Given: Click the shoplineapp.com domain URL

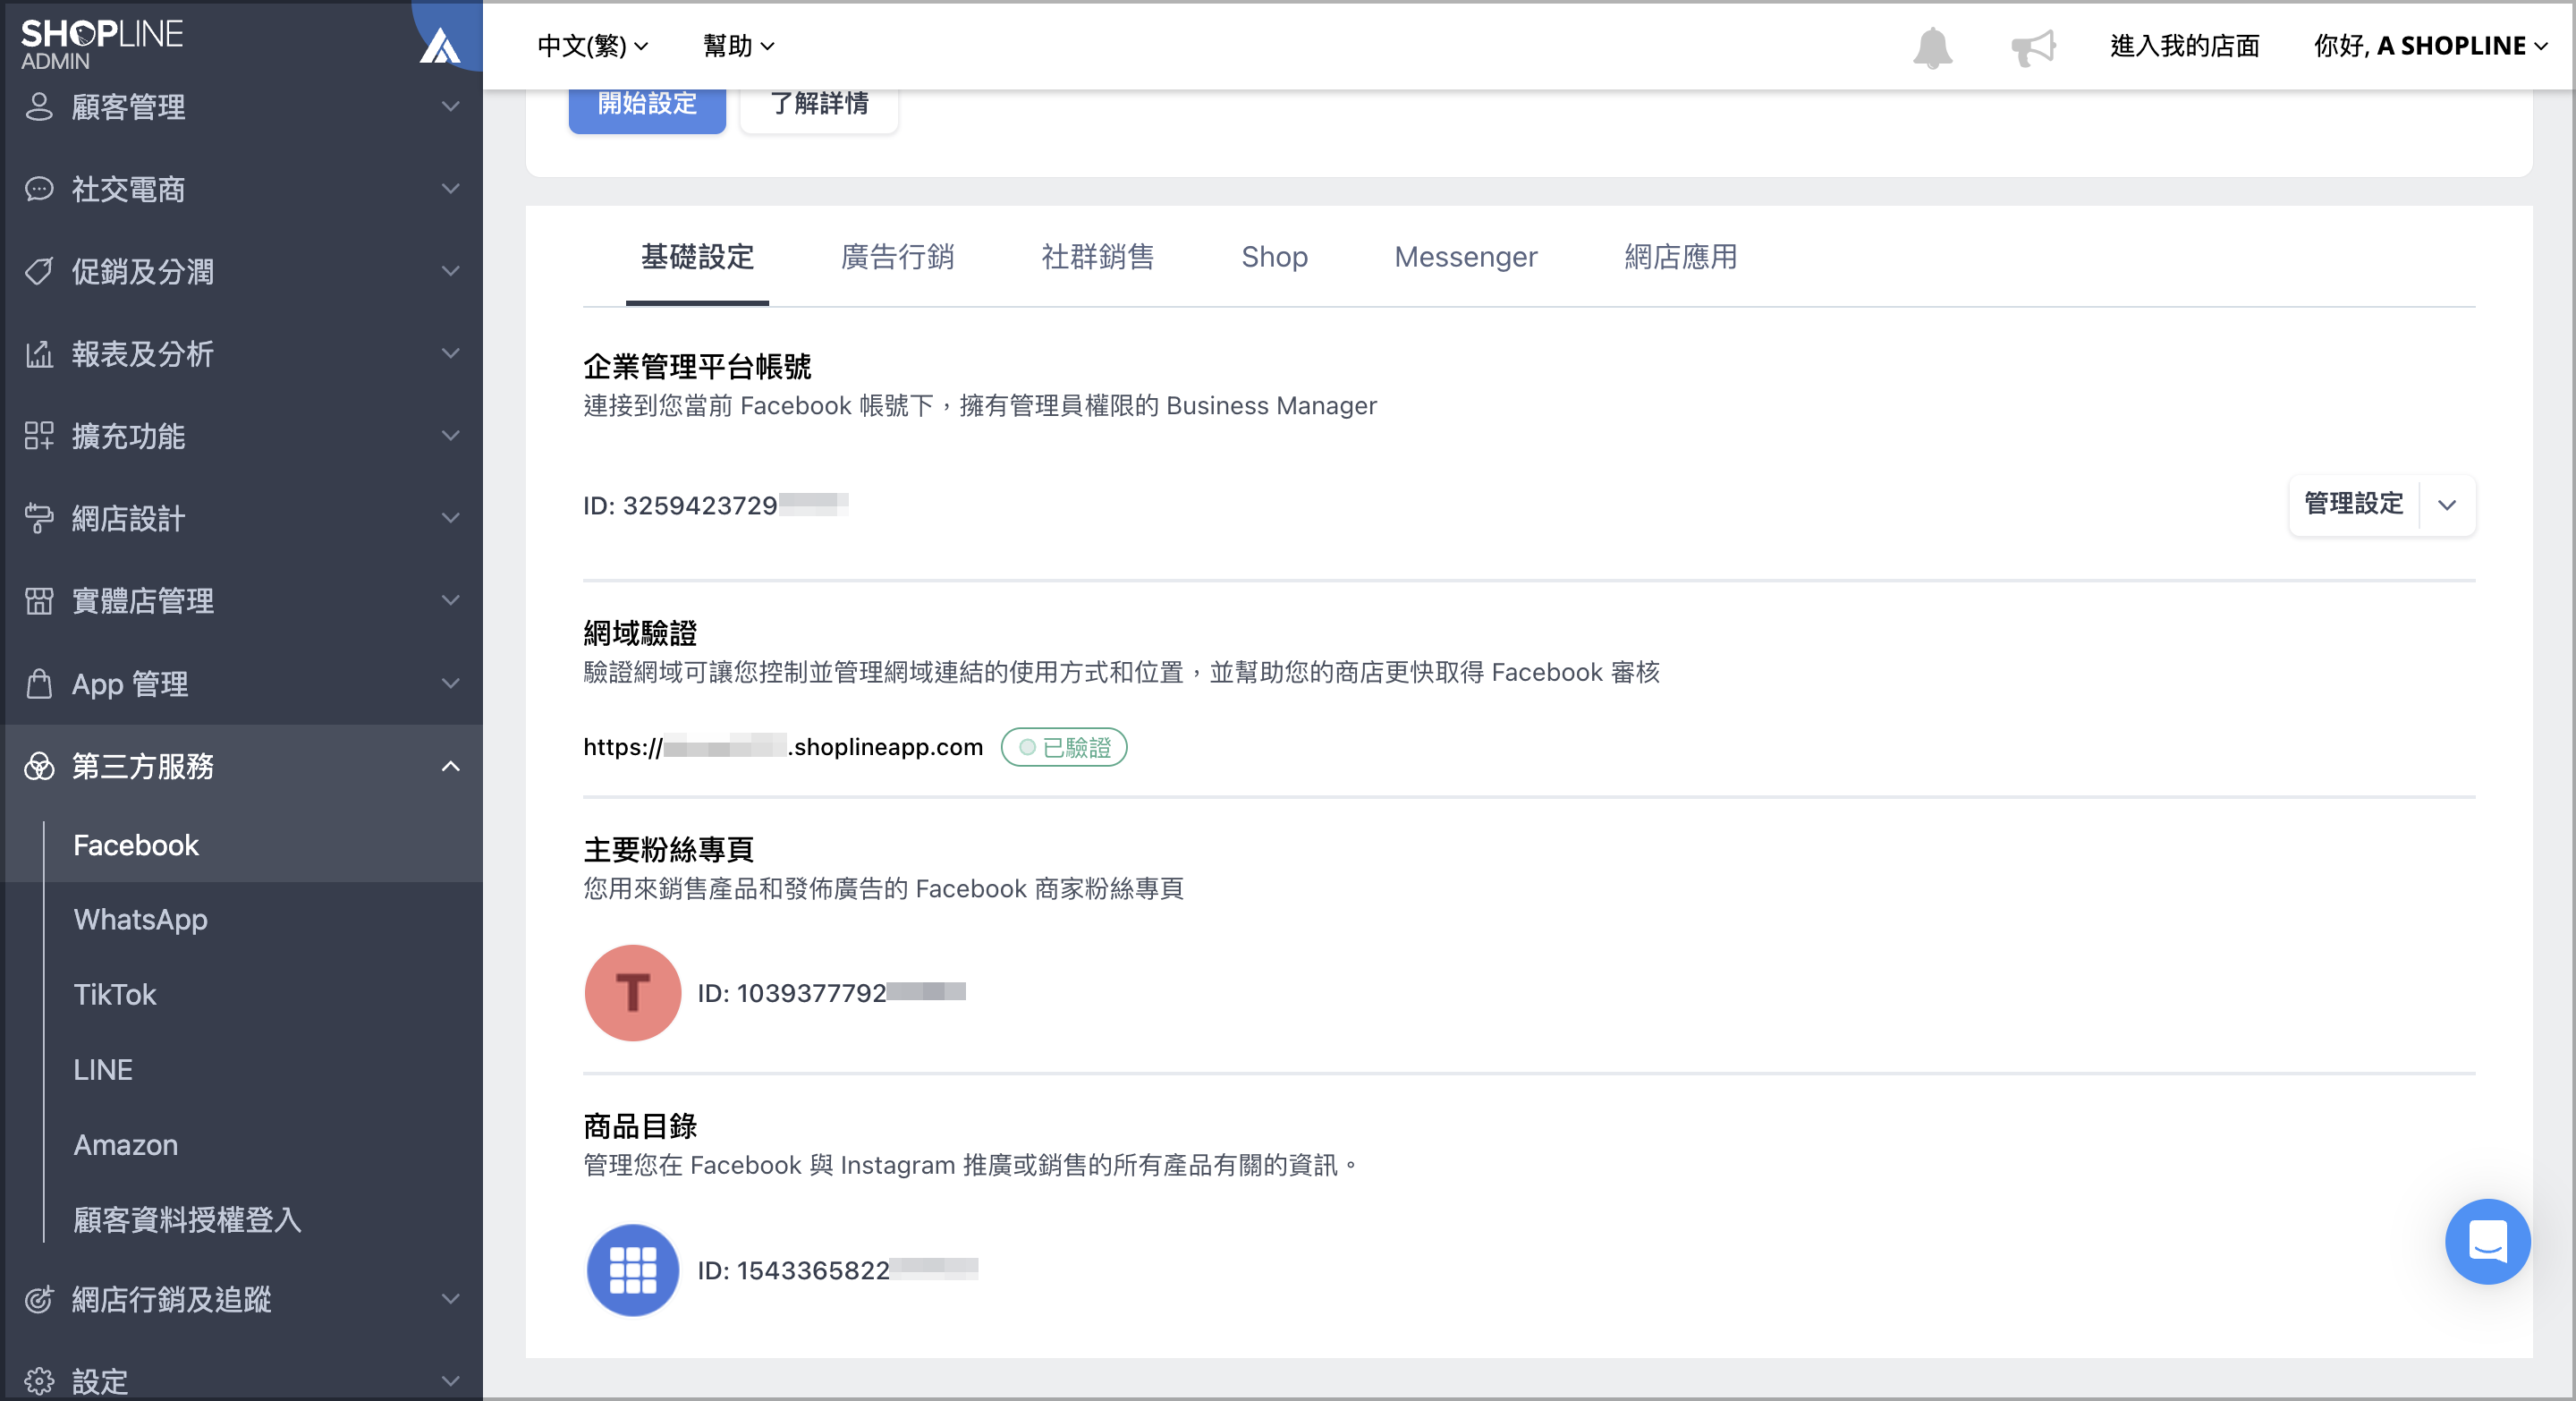Looking at the screenshot, I should [783, 747].
